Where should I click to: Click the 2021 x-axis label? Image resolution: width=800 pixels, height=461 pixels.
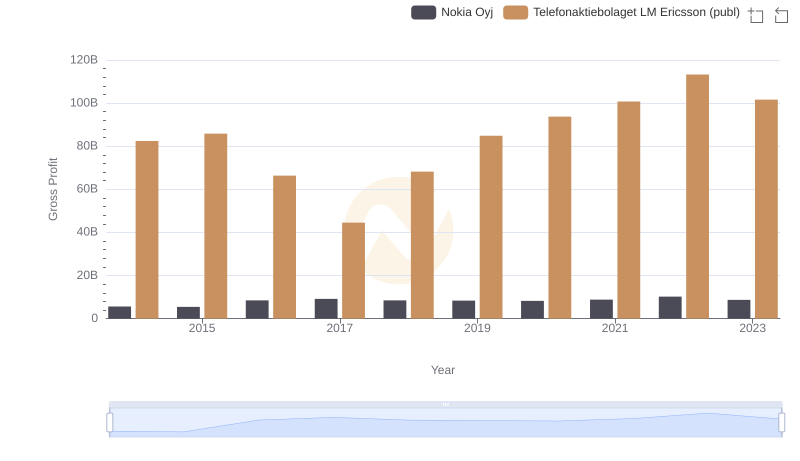615,328
